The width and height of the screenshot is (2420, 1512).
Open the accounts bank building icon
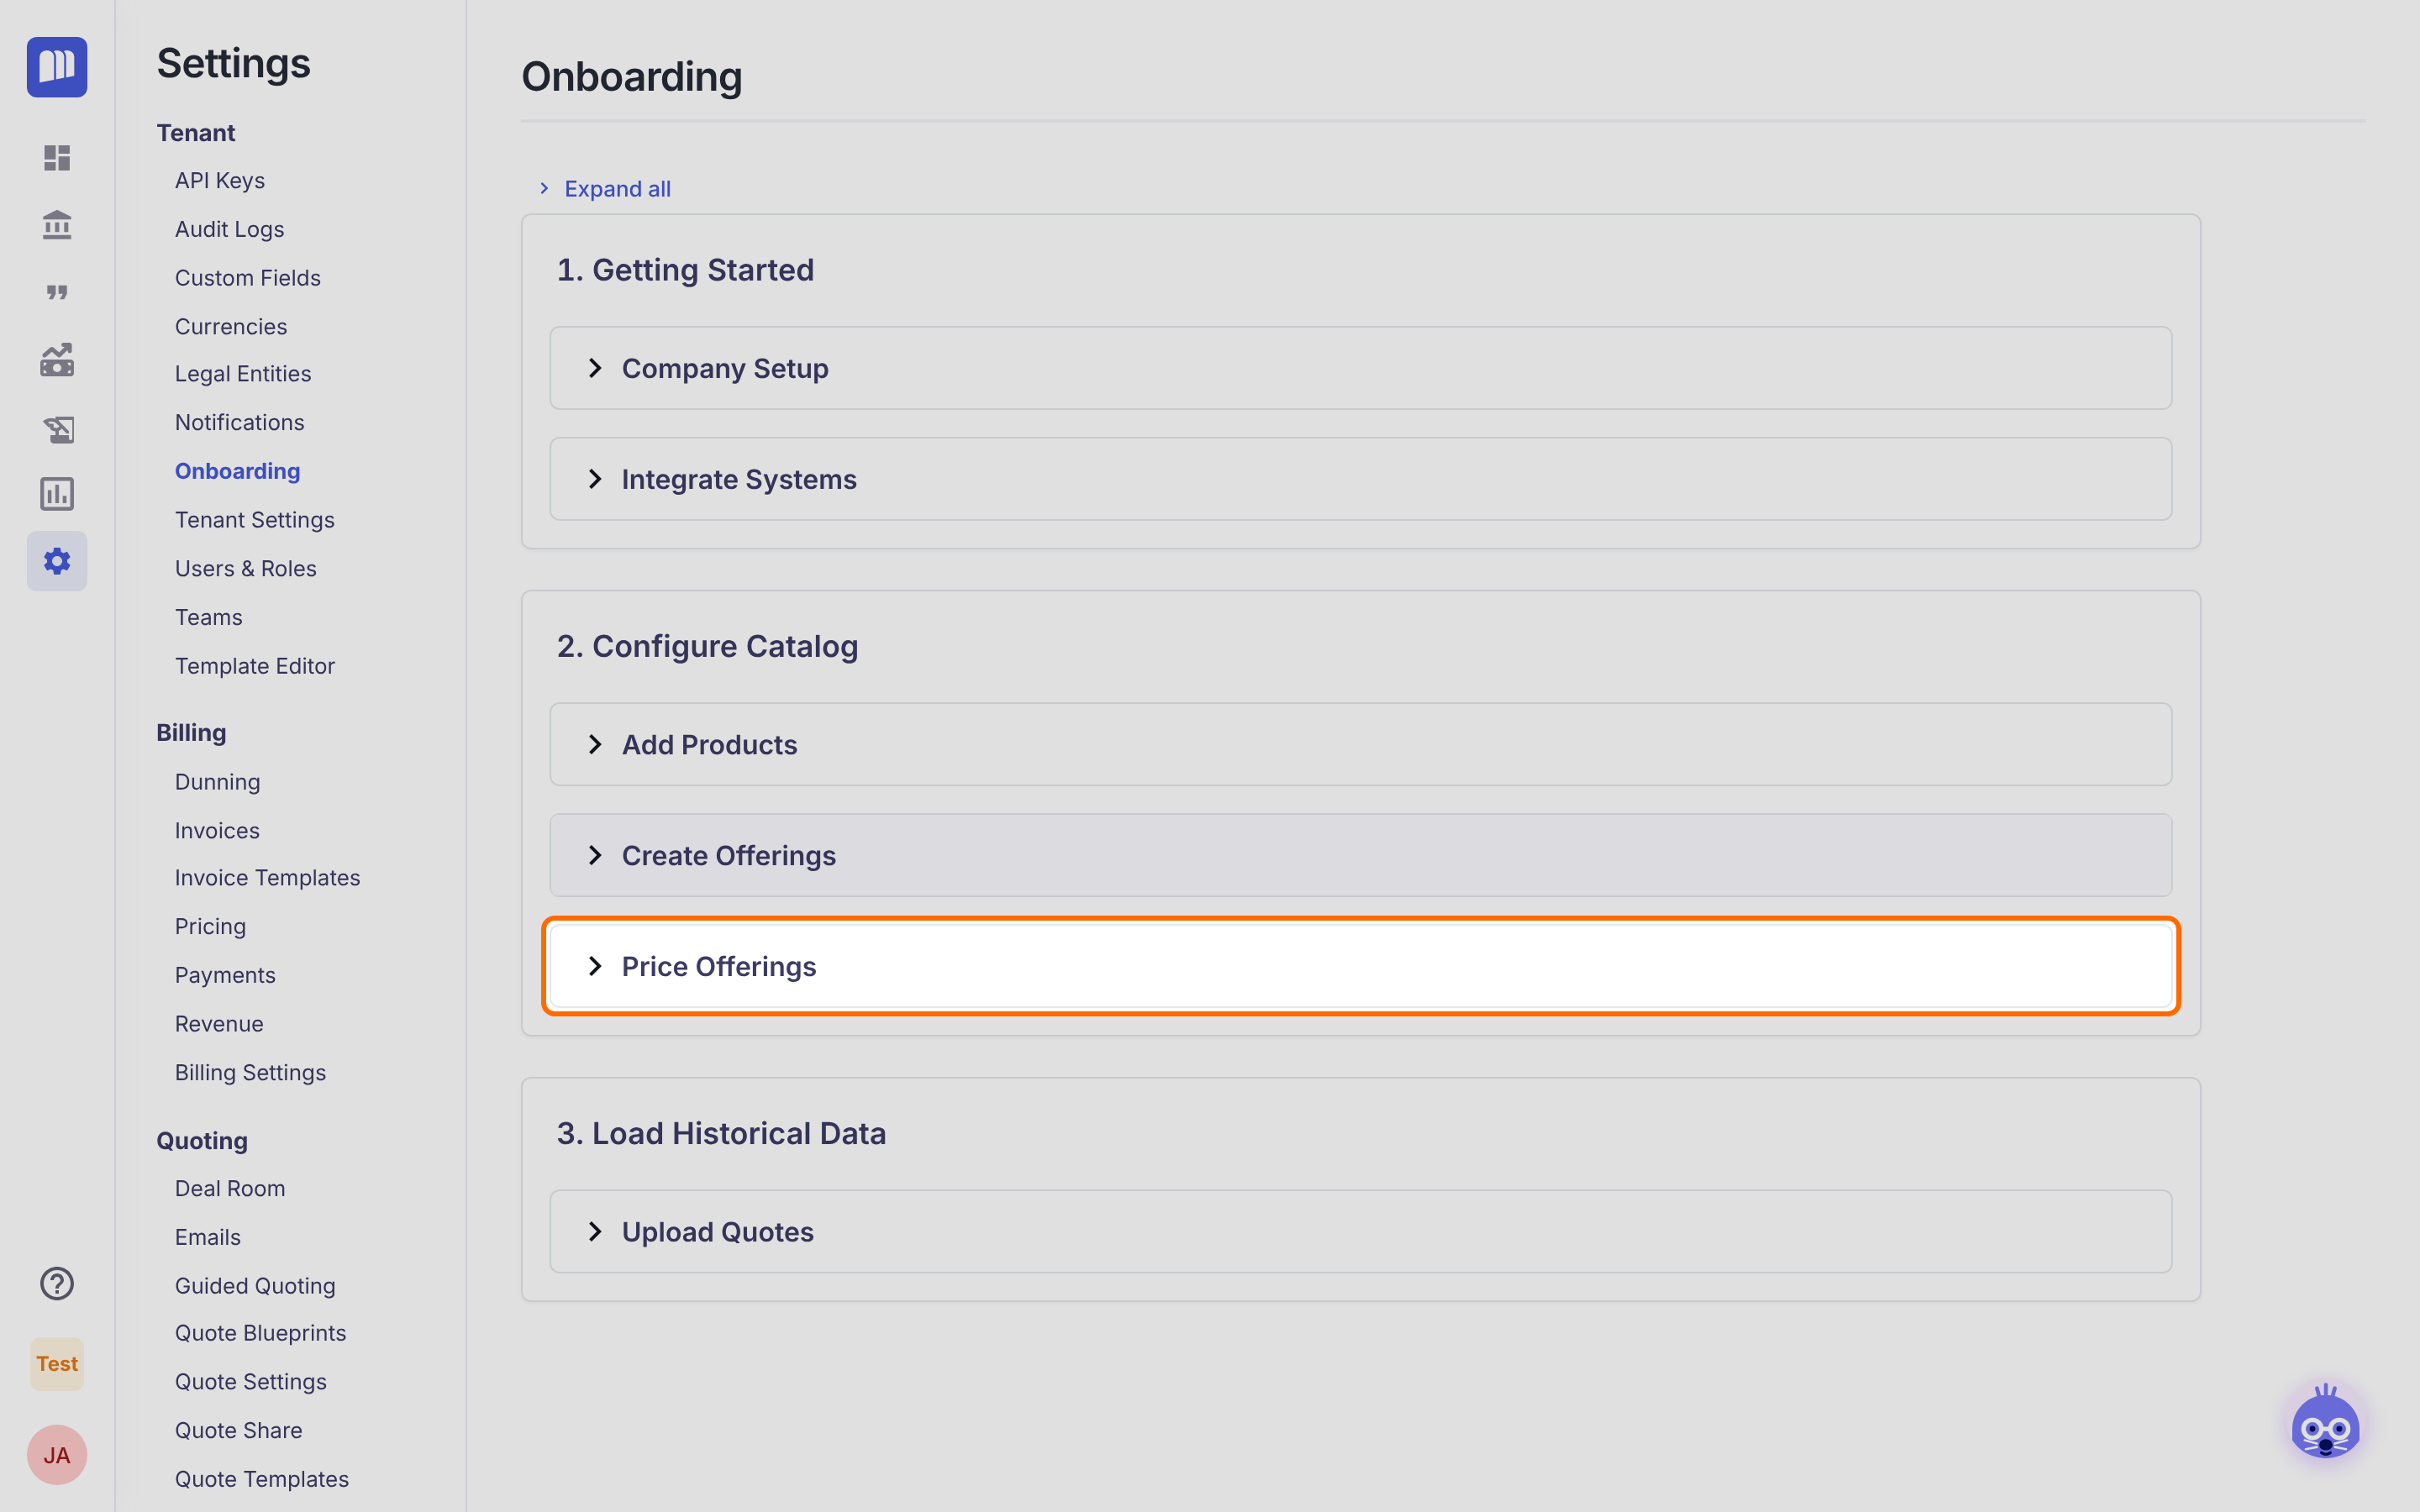tap(57, 225)
